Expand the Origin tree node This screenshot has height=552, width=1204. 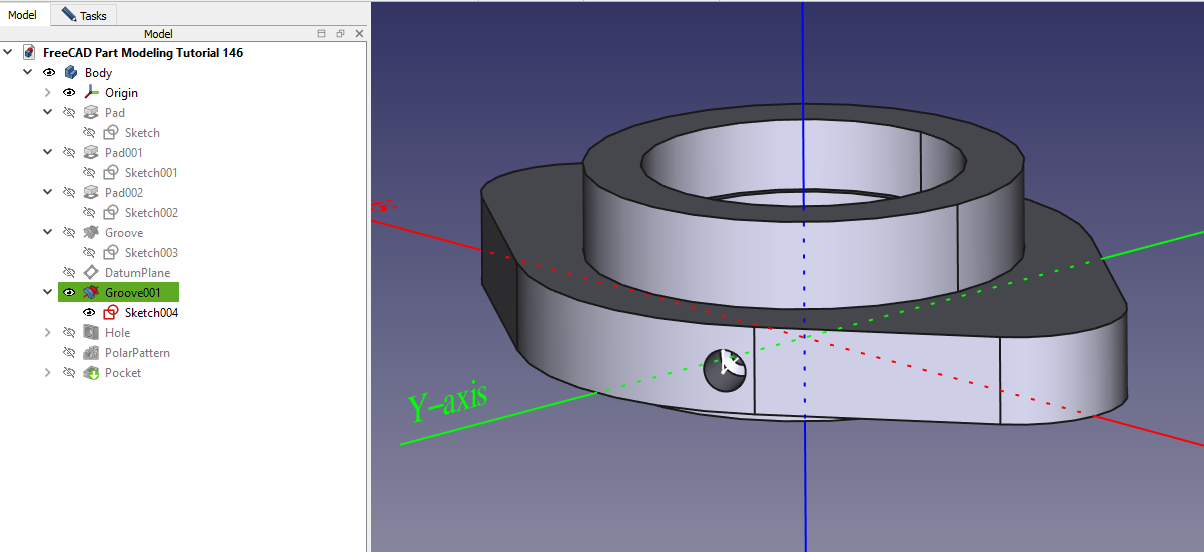pos(47,93)
